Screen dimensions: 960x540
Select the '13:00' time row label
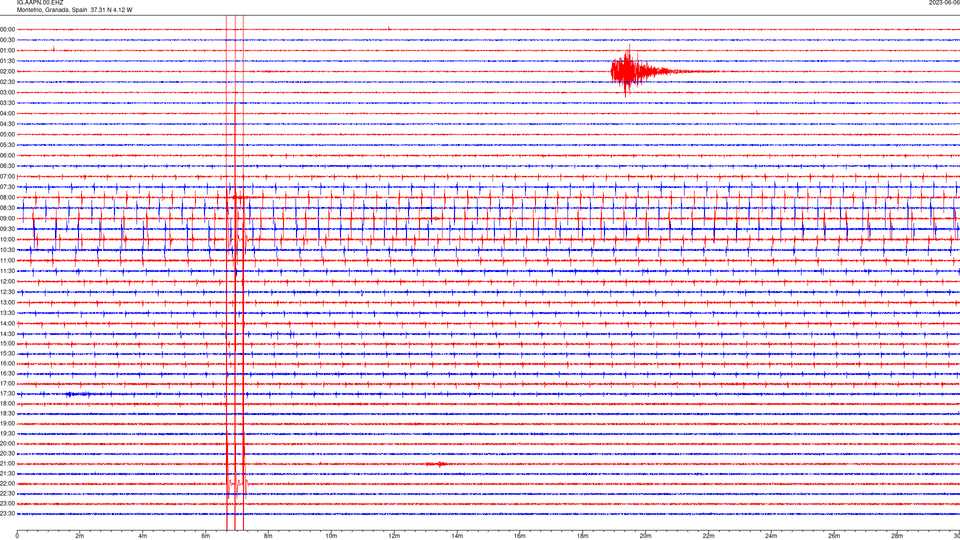point(7,302)
